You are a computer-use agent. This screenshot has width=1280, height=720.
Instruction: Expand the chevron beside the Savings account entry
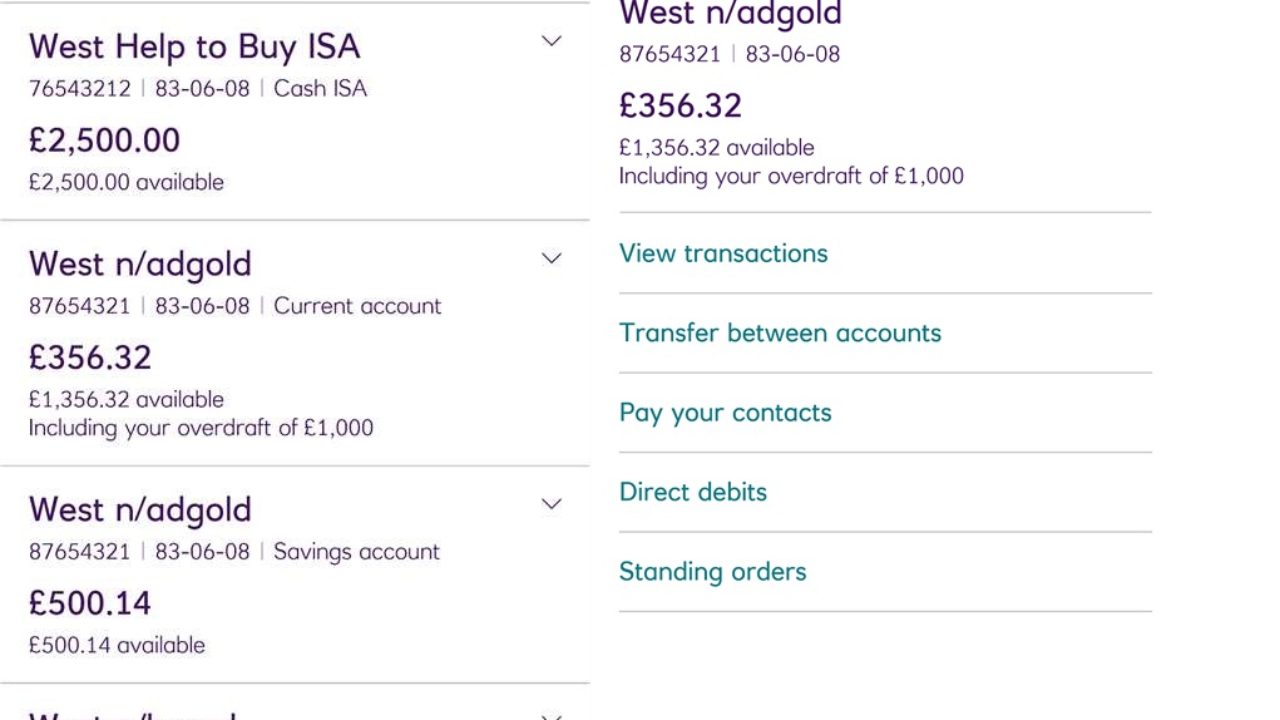(551, 504)
